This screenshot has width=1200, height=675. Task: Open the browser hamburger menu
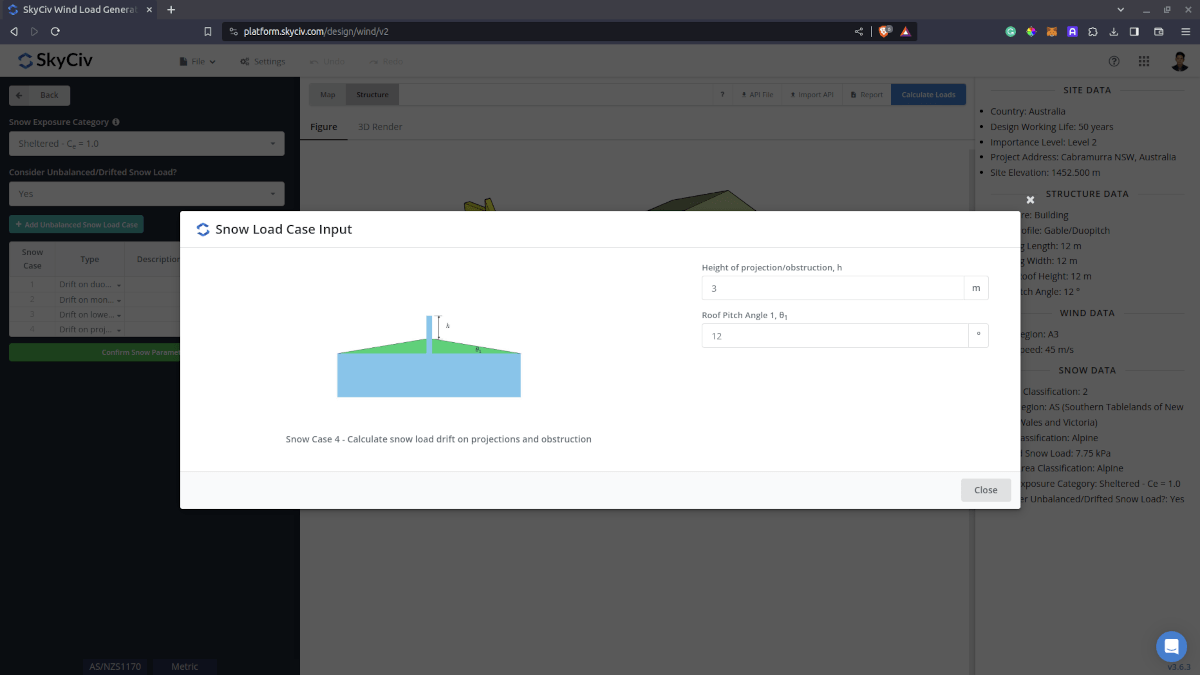(1185, 31)
